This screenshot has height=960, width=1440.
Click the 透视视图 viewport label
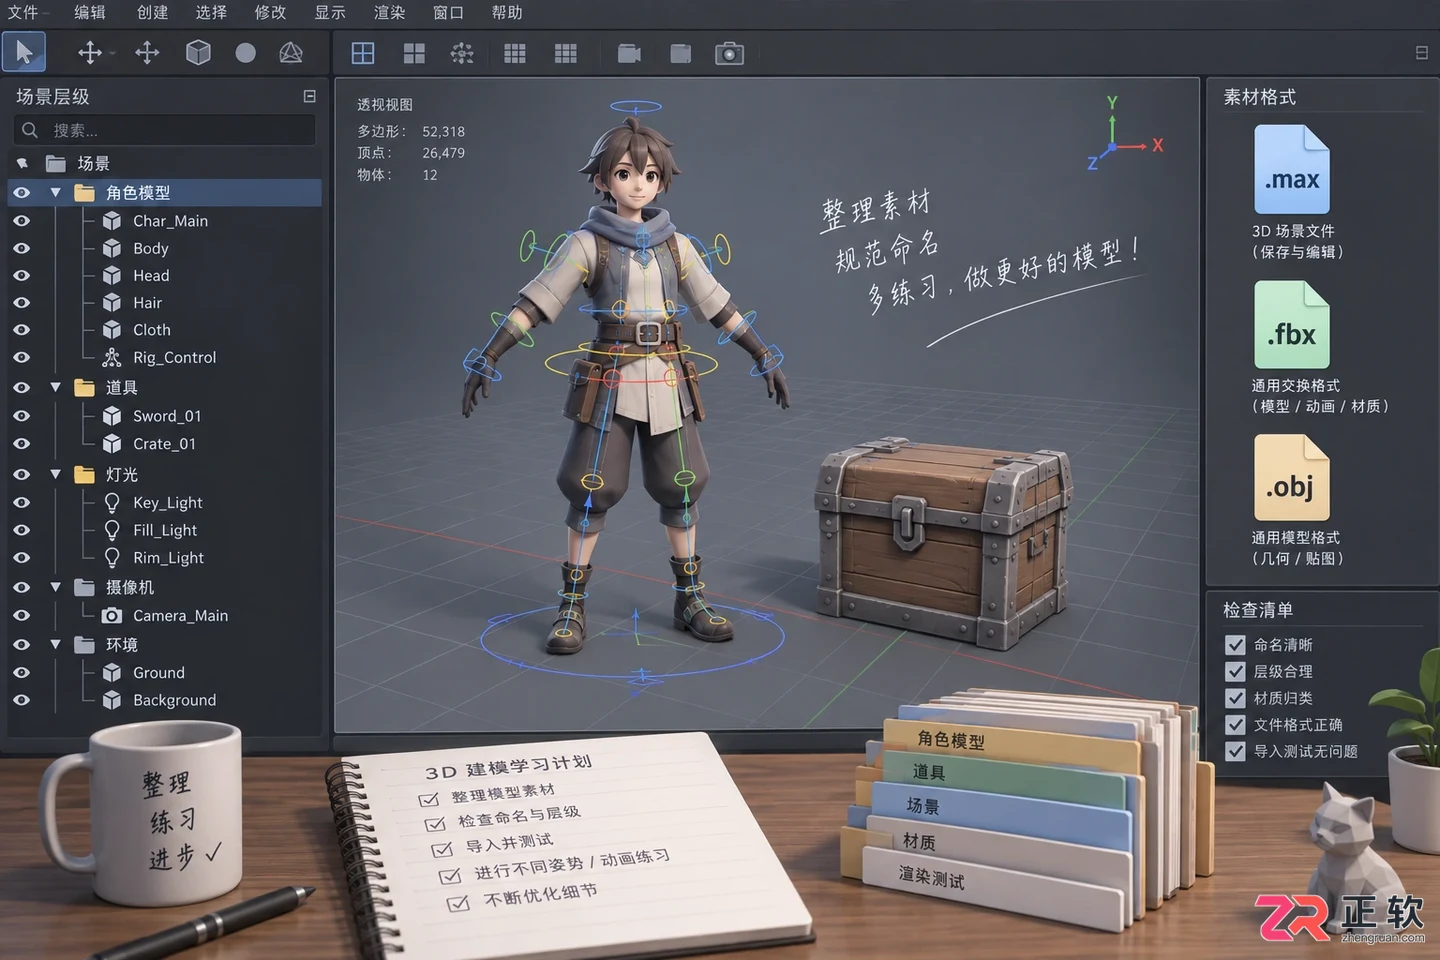coord(385,104)
